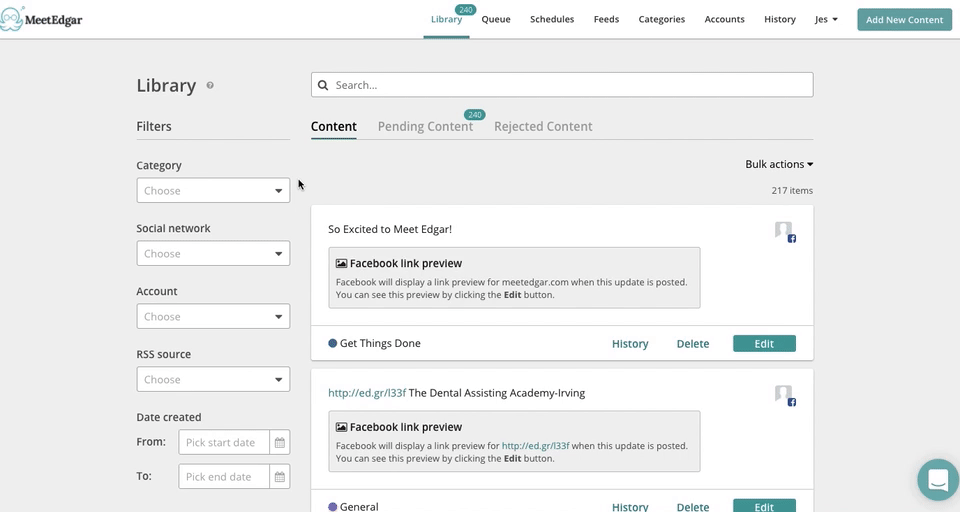Click the Date created label

click(x=168, y=417)
